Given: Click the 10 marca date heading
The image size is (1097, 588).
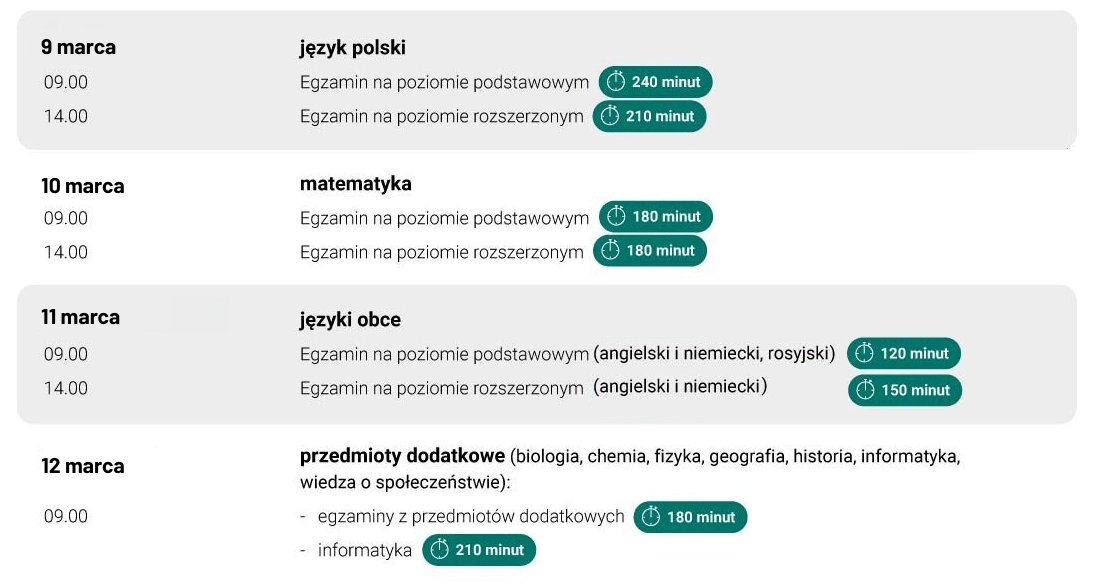Looking at the screenshot, I should (x=83, y=186).
